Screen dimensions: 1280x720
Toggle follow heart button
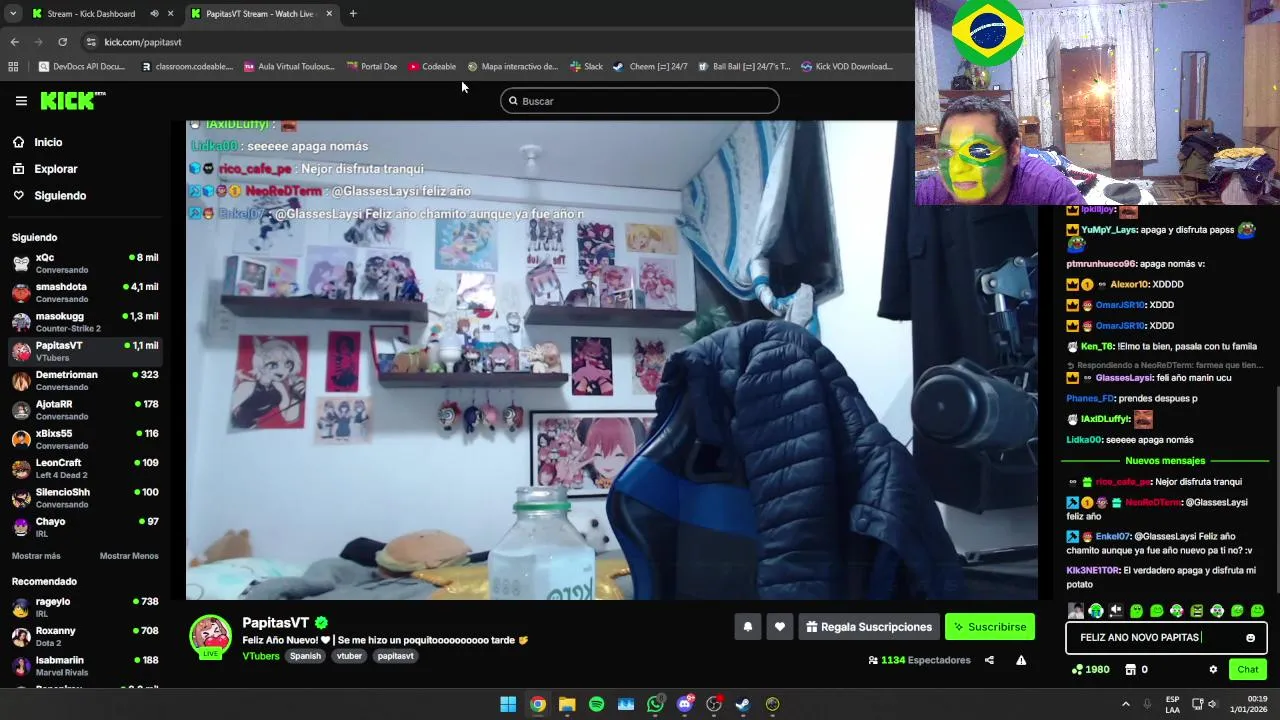[x=779, y=627]
